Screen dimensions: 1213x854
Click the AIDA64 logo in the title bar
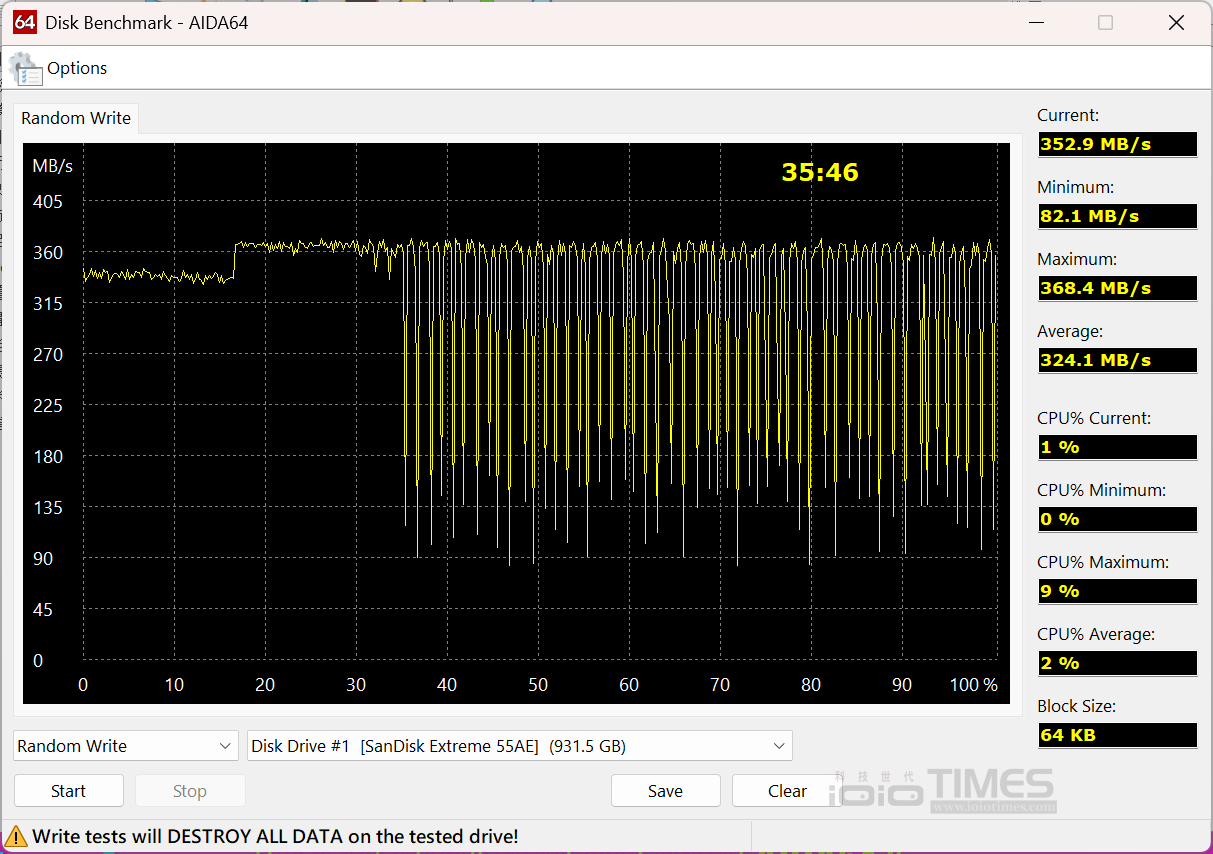click(x=25, y=22)
